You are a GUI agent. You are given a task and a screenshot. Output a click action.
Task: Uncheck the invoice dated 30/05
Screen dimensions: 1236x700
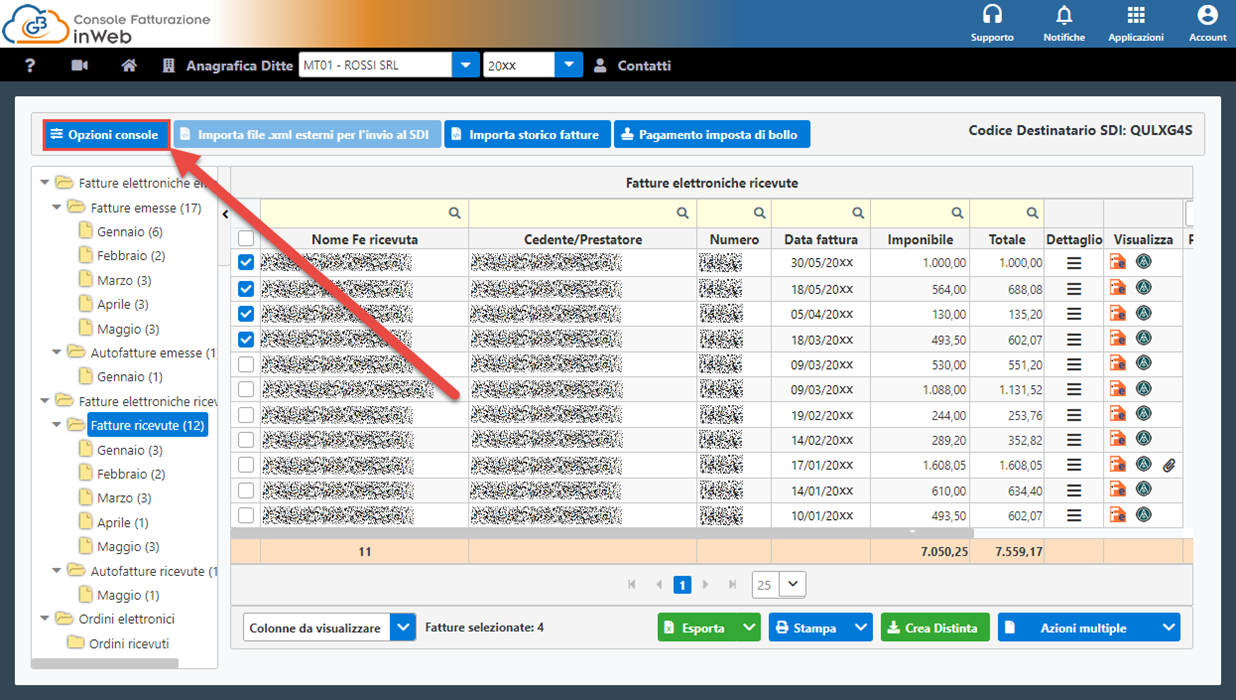pyautogui.click(x=246, y=263)
